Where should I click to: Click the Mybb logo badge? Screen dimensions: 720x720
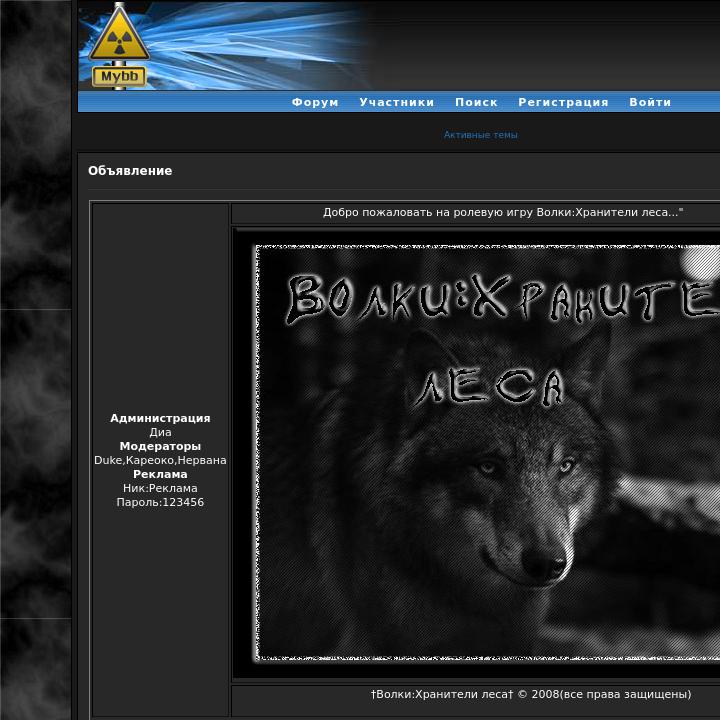[119, 76]
